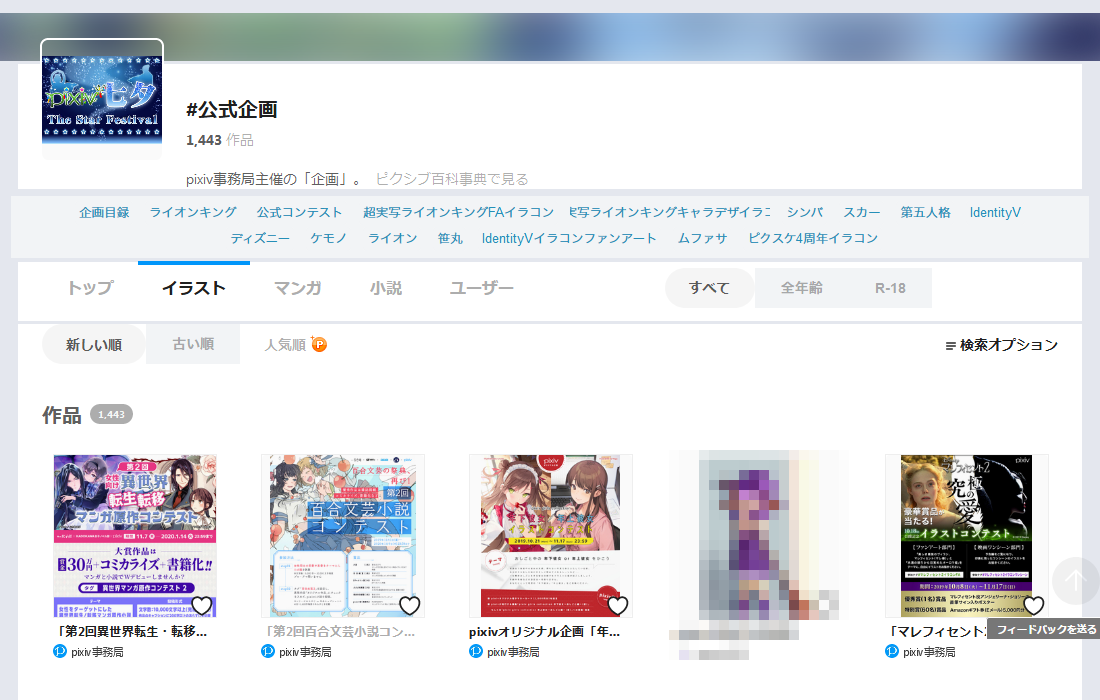Click heart on pixivオリジナル企画 artwork
The image size is (1100, 700).
[617, 605]
